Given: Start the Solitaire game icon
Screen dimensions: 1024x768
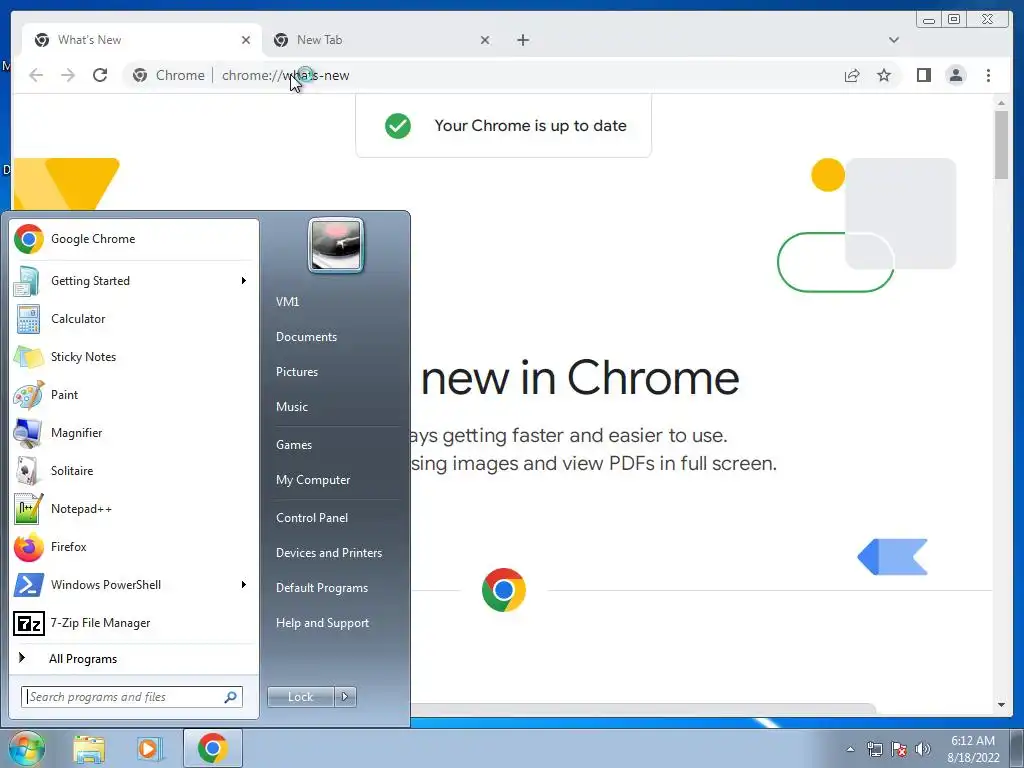Looking at the screenshot, I should (x=27, y=471).
